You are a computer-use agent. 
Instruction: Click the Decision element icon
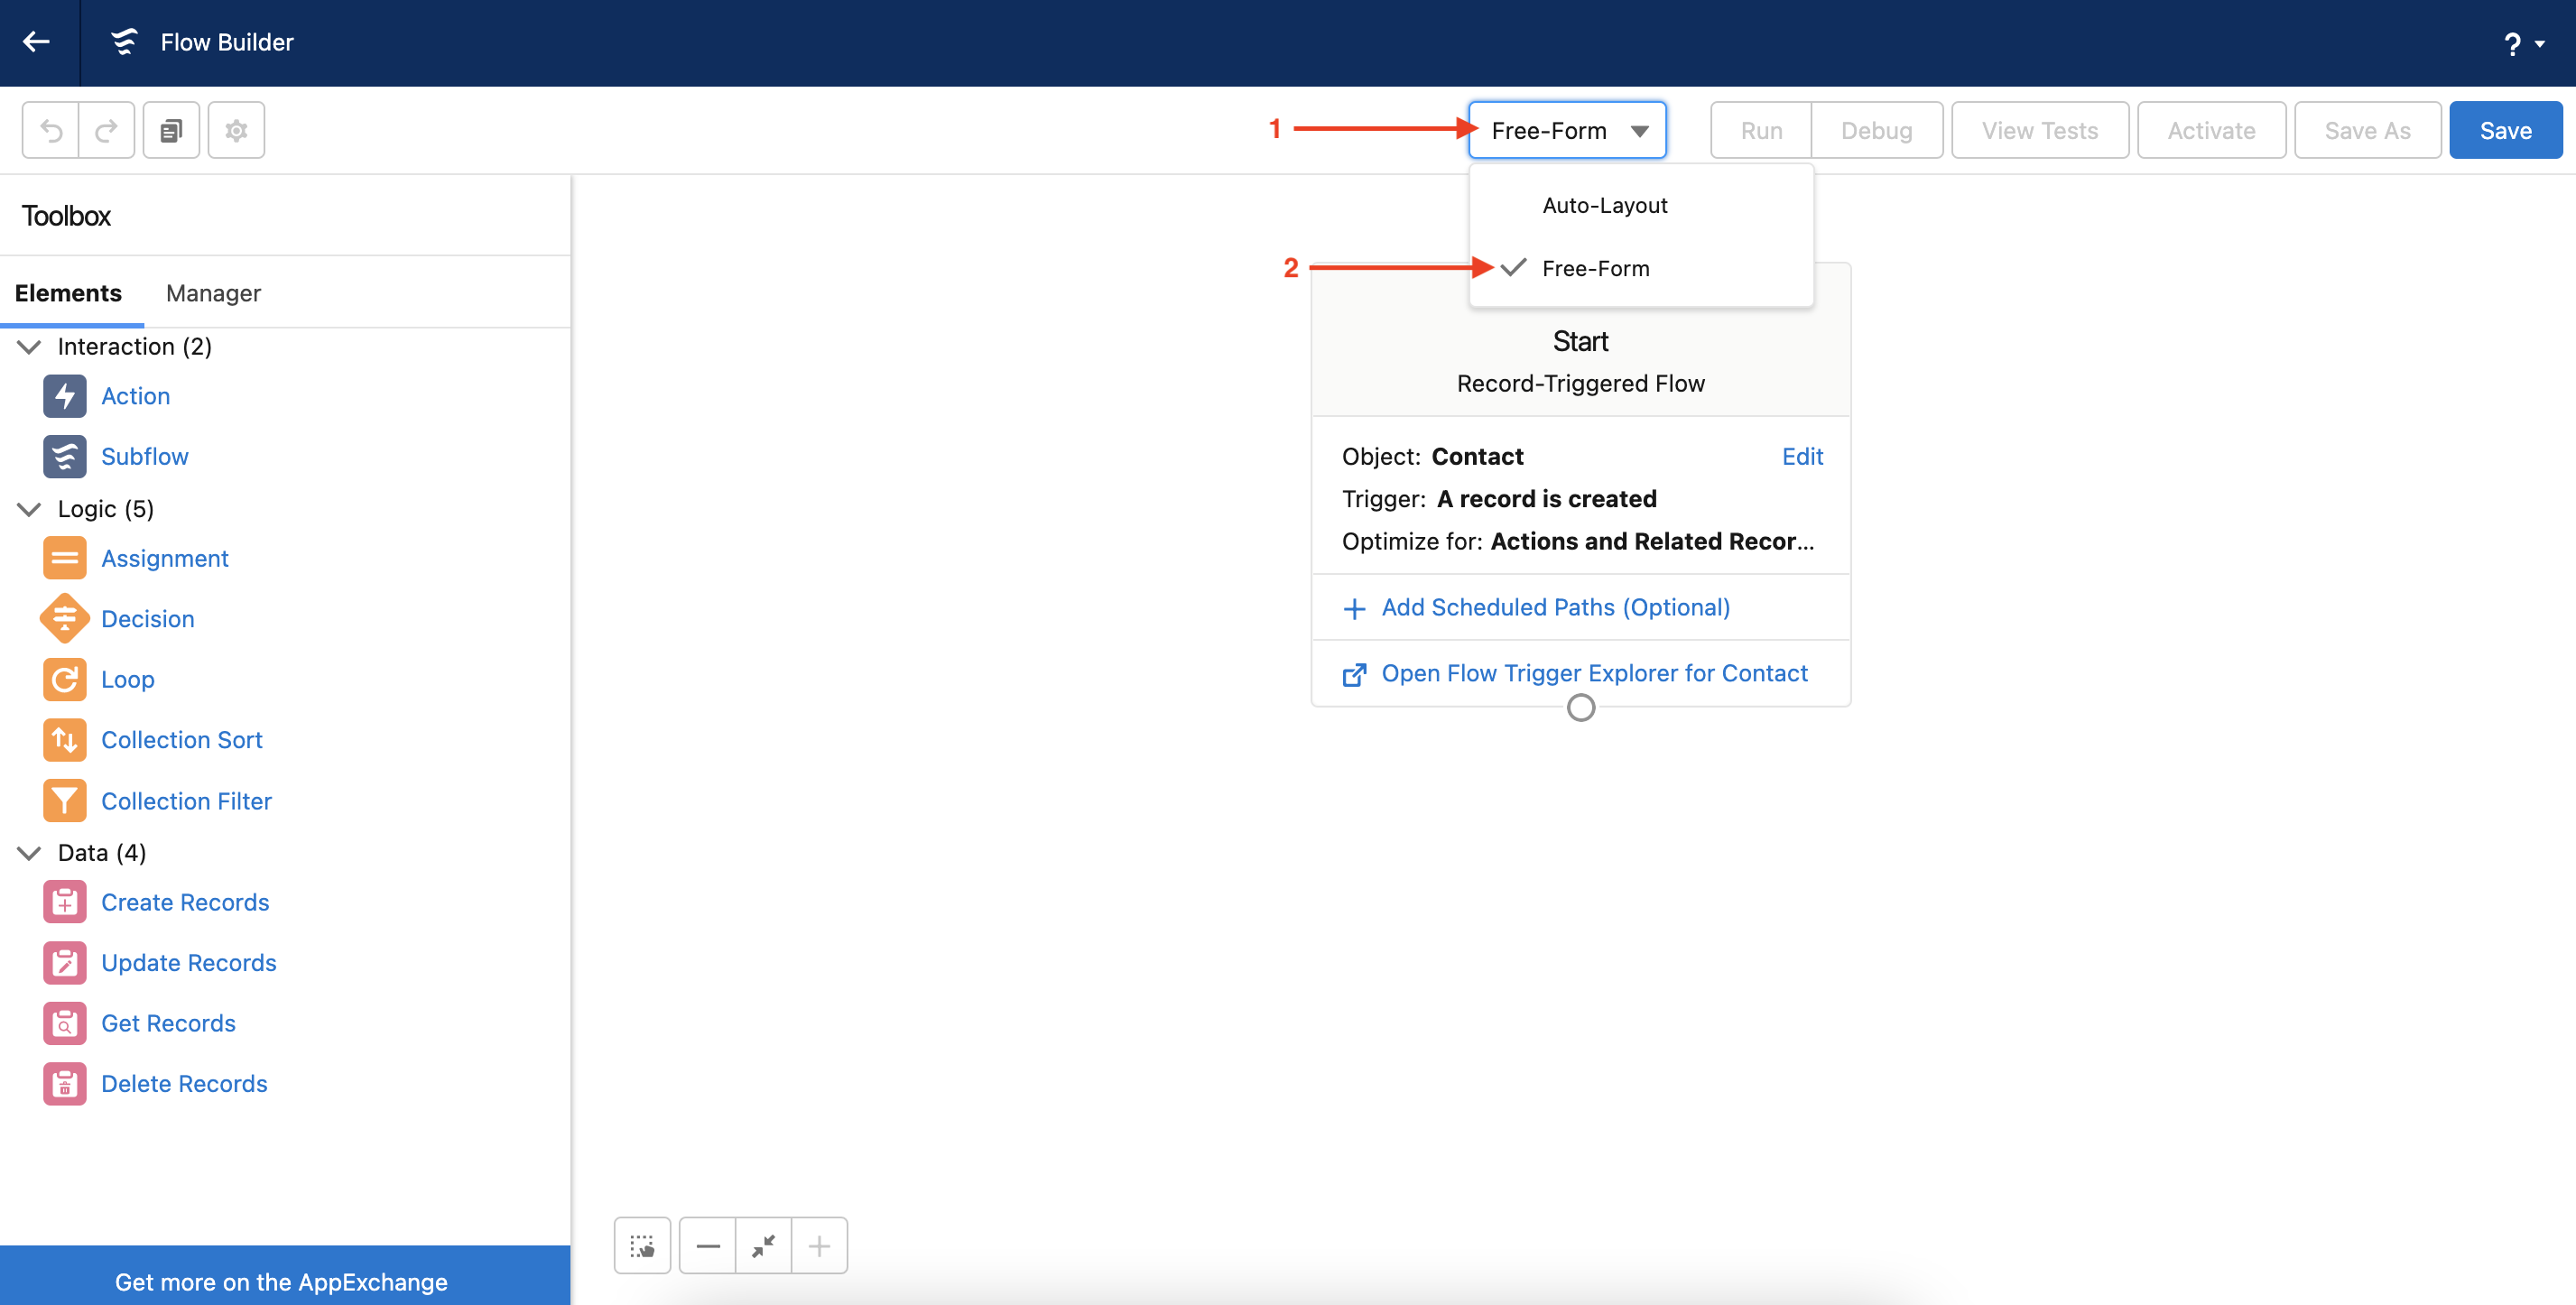pos(65,618)
